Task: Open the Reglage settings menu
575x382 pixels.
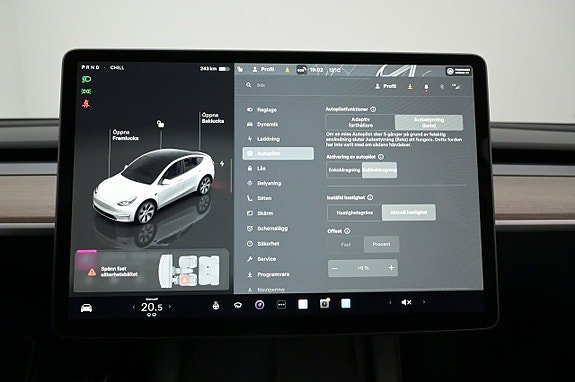Action: tap(262, 110)
